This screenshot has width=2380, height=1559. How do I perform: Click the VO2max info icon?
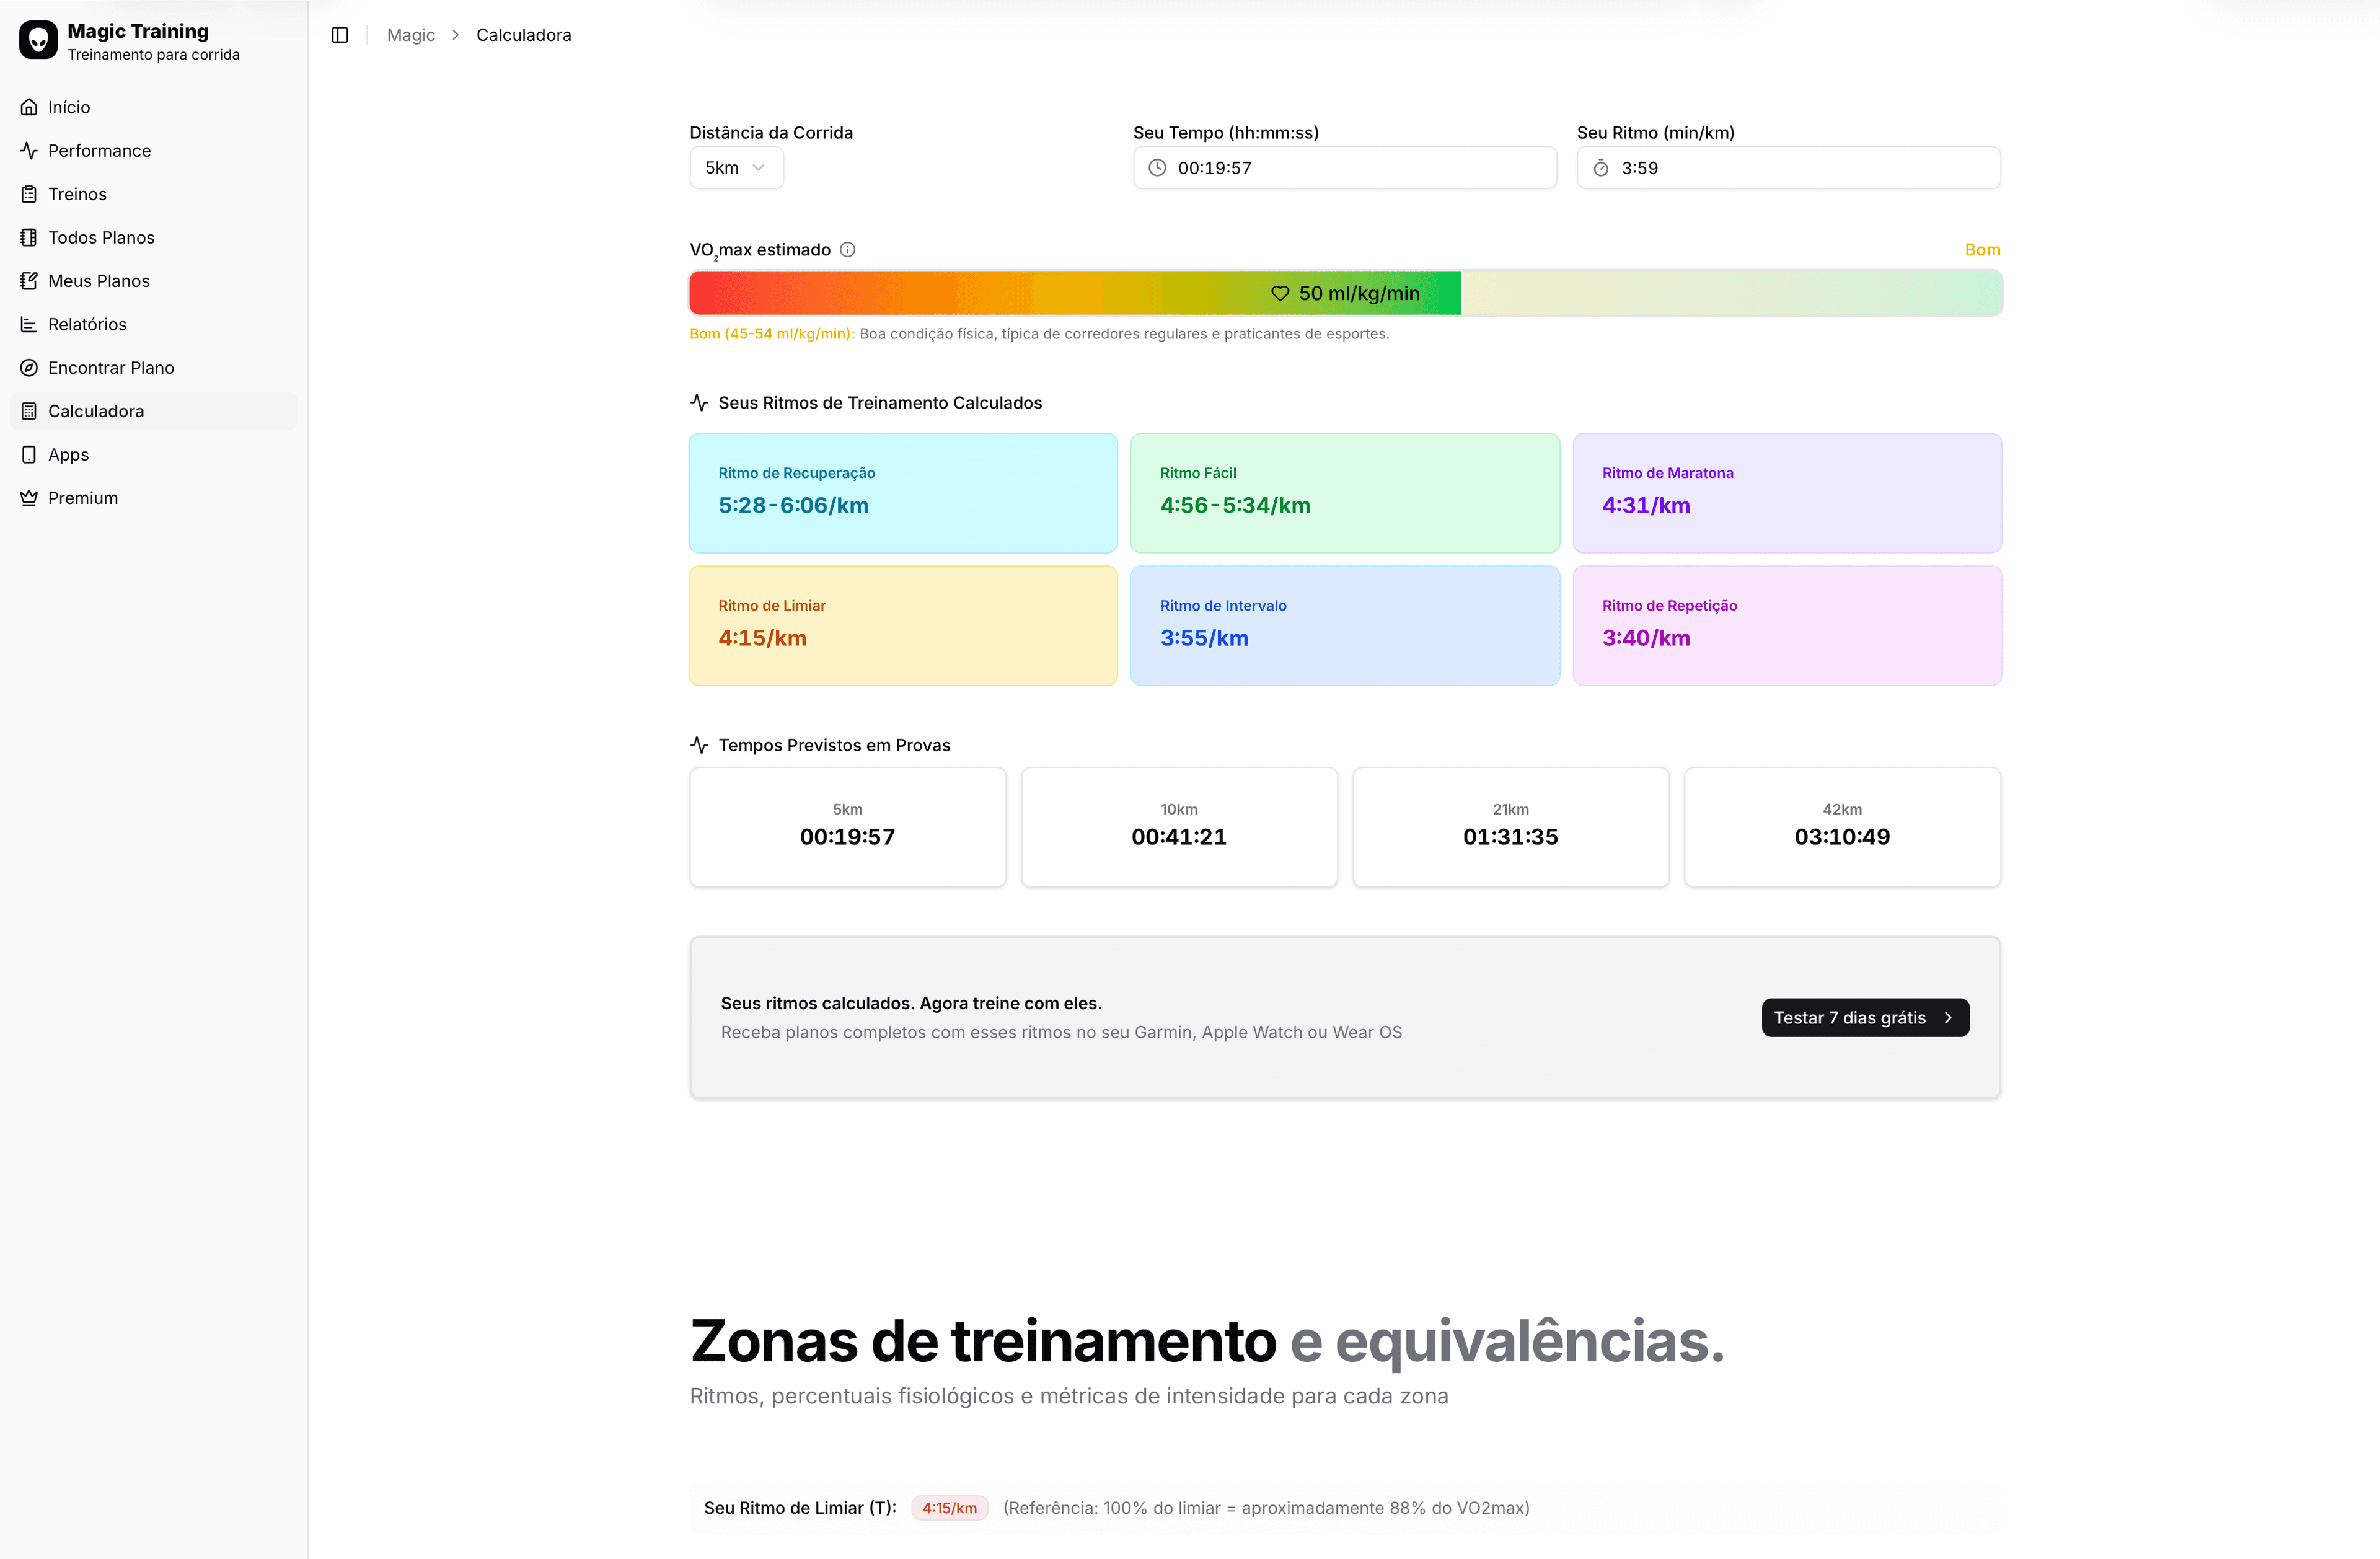(x=848, y=250)
